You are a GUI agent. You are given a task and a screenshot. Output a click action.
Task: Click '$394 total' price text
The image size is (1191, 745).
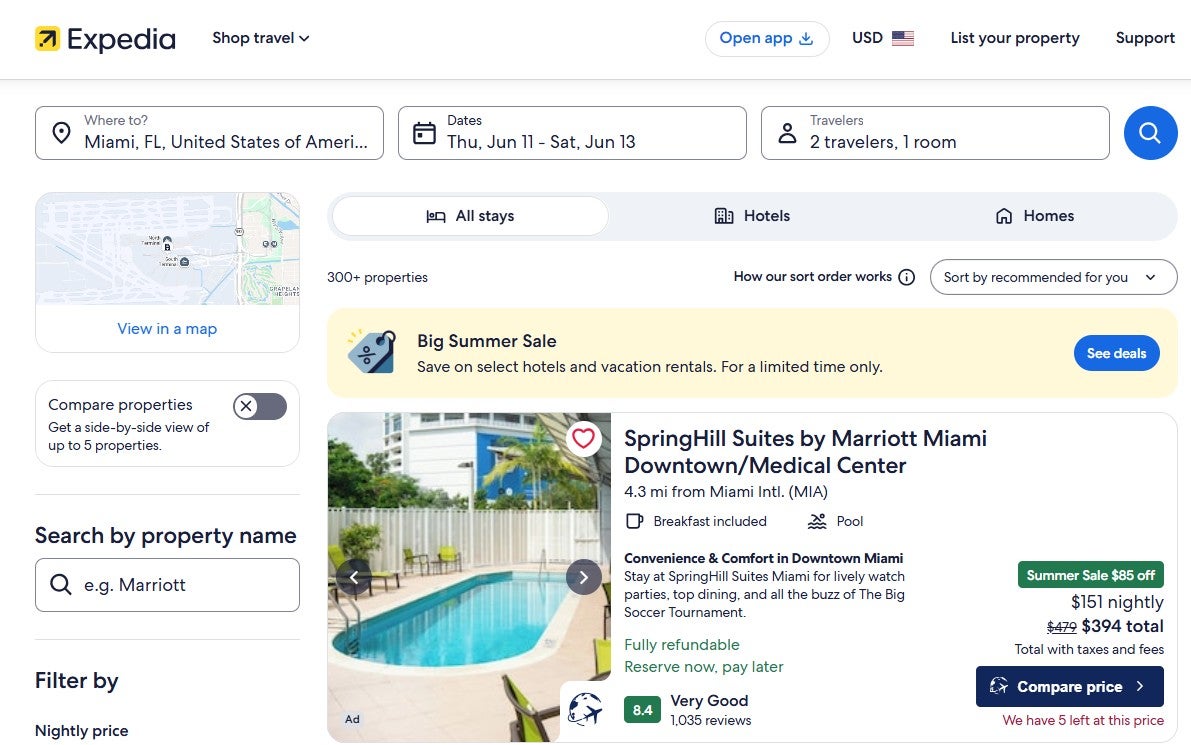(1122, 626)
